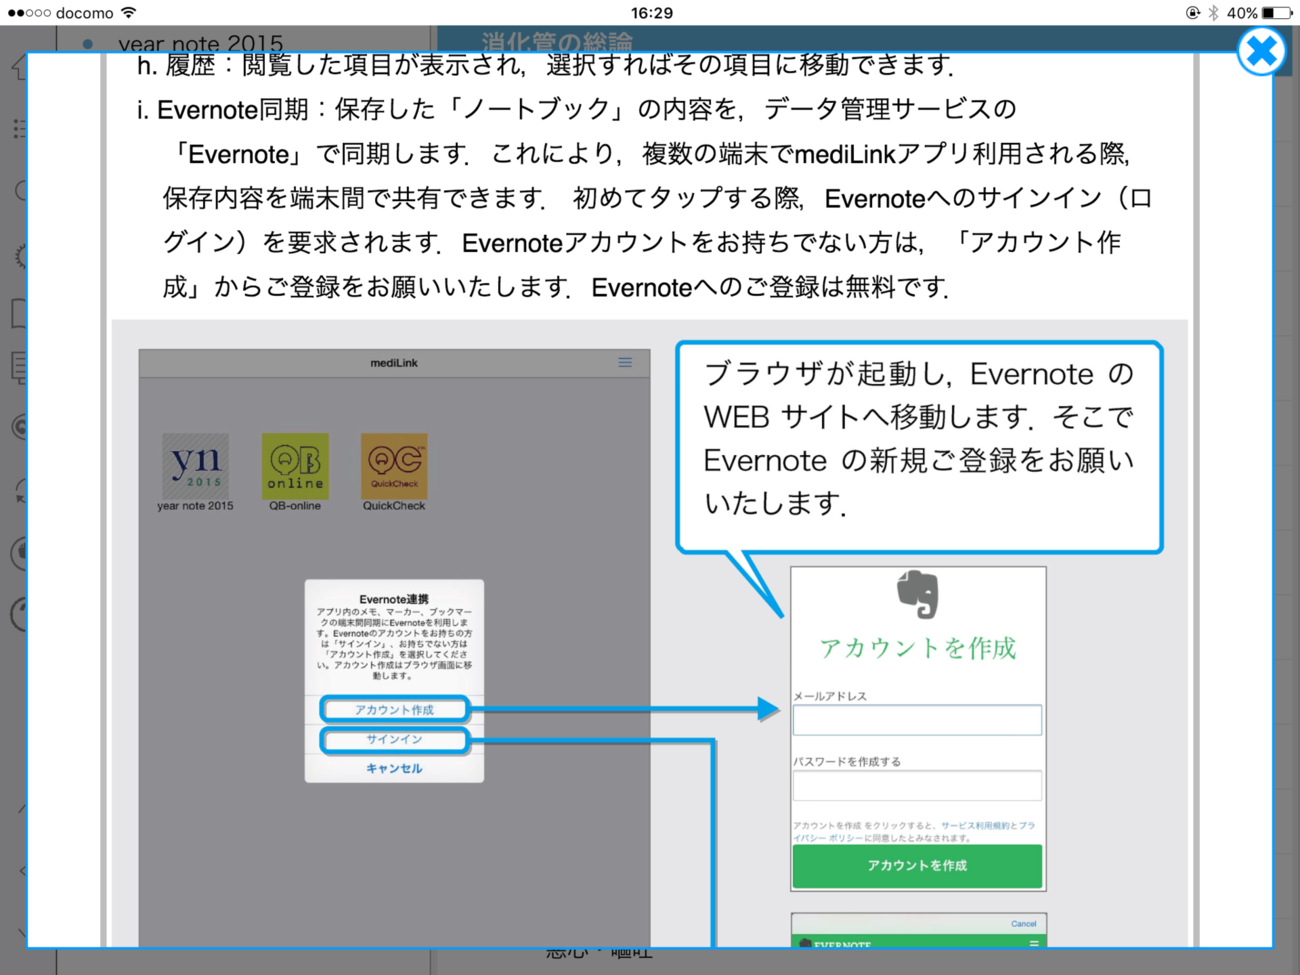Viewport: 1300px width, 975px height.
Task: Tap the year note 2015 app icon
Action: (196, 466)
